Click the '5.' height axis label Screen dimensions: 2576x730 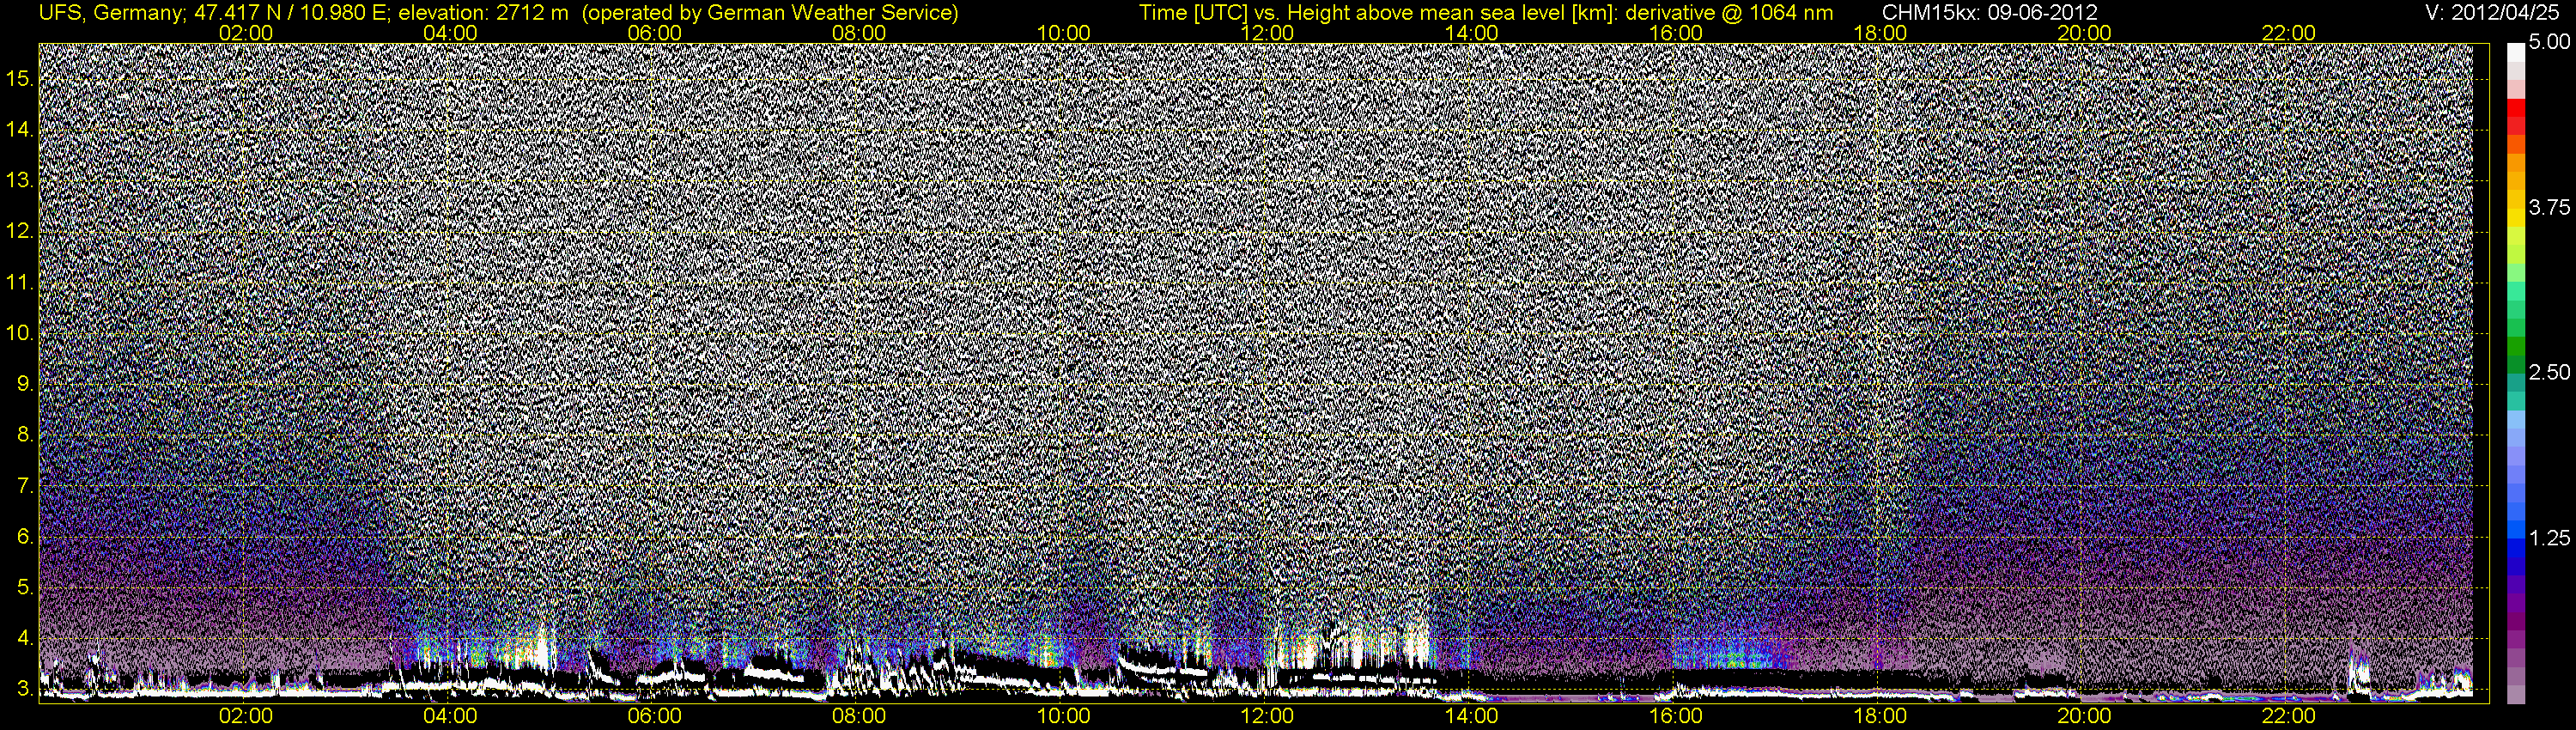click(26, 587)
